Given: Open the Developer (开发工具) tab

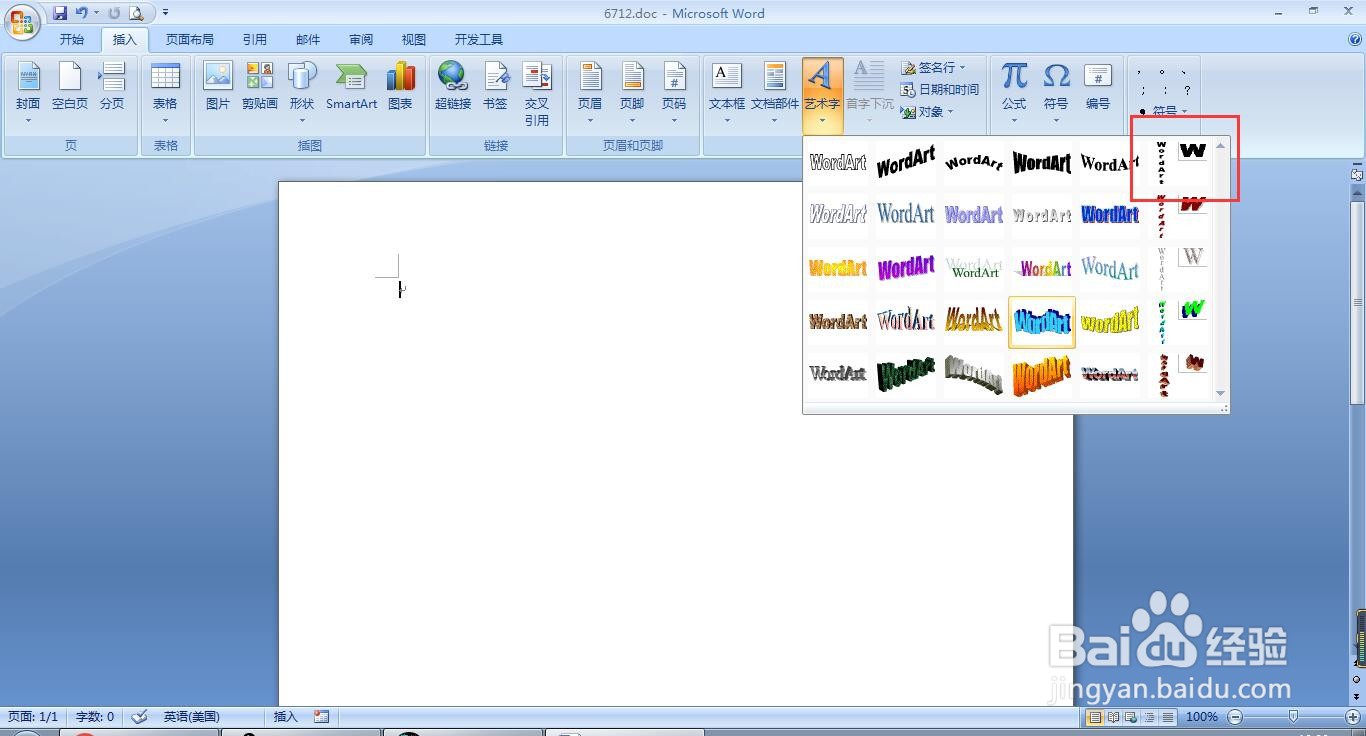Looking at the screenshot, I should 479,40.
